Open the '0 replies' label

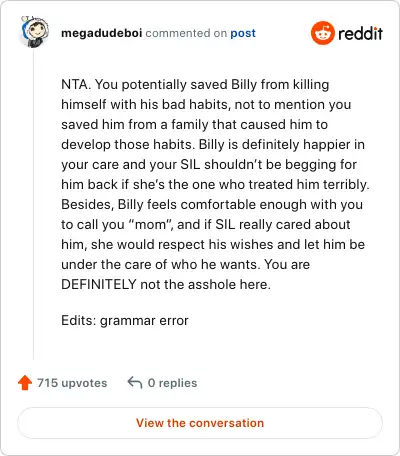pos(172,383)
